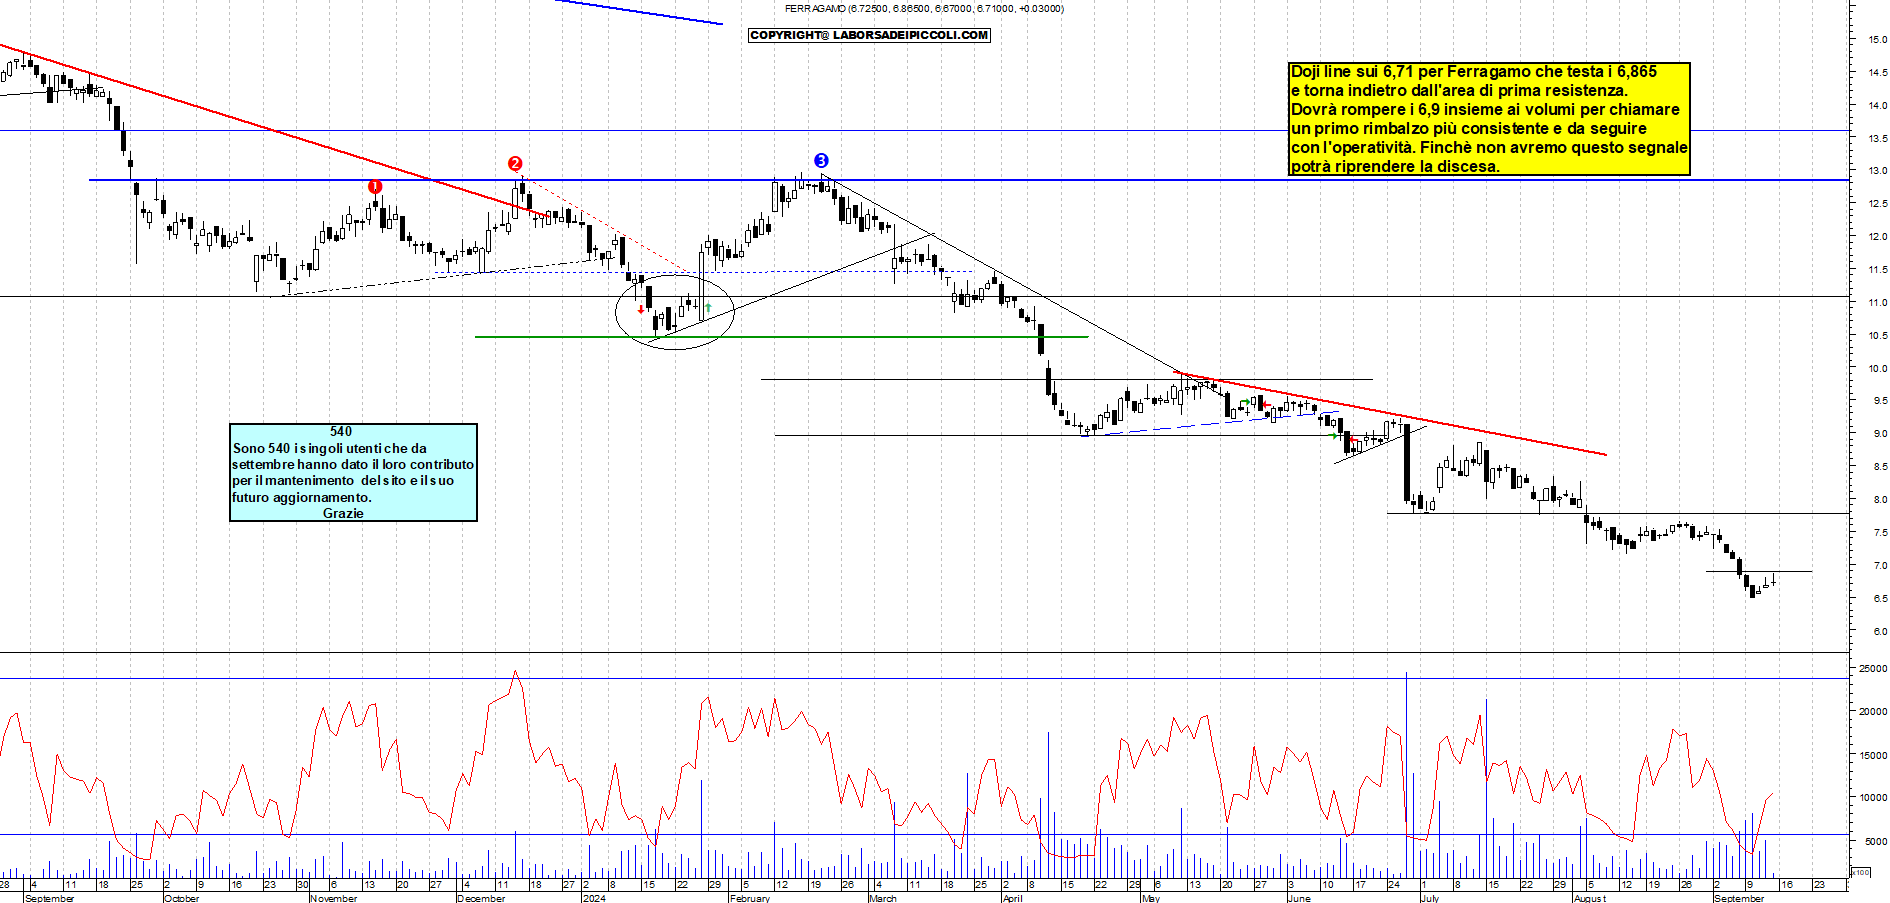1890x903 pixels.
Task: Click the October month label
Action: click(x=181, y=898)
